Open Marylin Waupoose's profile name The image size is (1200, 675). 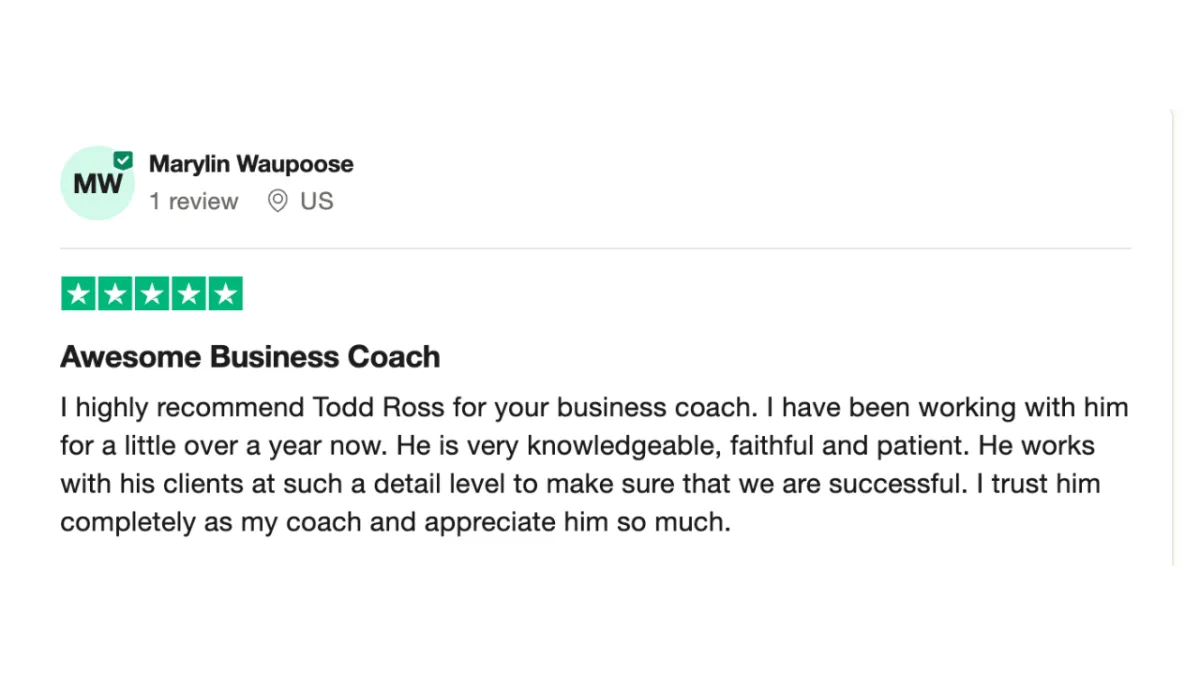[x=251, y=164]
